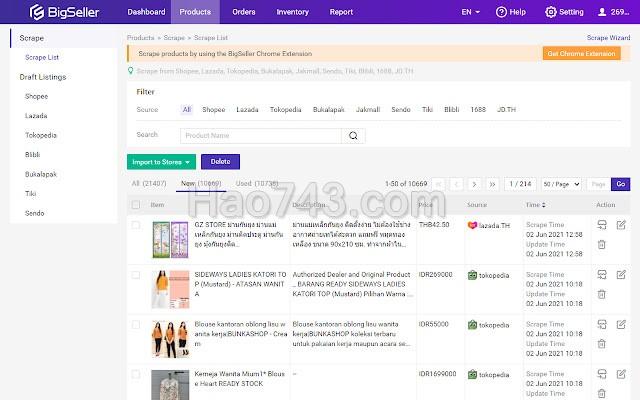Click edit icon for GZ STORE row
640x400 pixels.
click(621, 225)
